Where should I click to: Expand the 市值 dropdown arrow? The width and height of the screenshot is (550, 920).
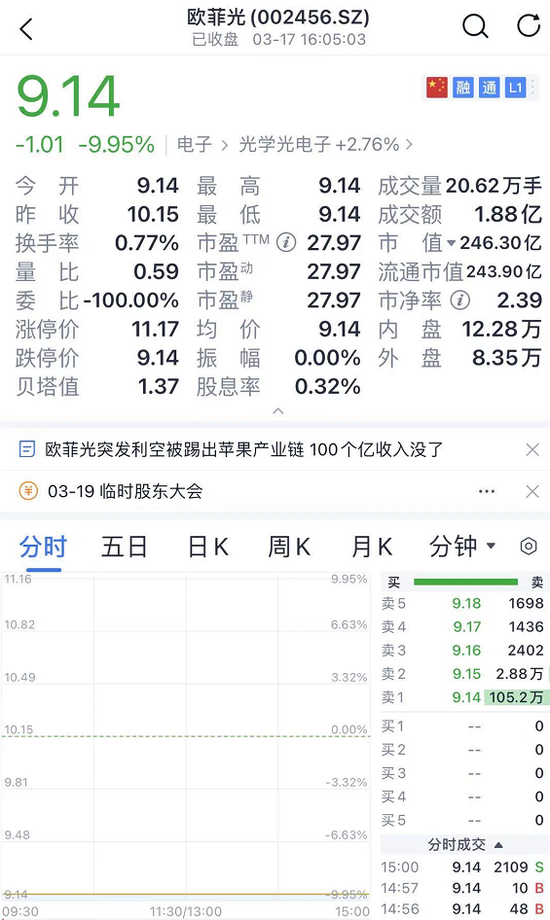coord(451,243)
